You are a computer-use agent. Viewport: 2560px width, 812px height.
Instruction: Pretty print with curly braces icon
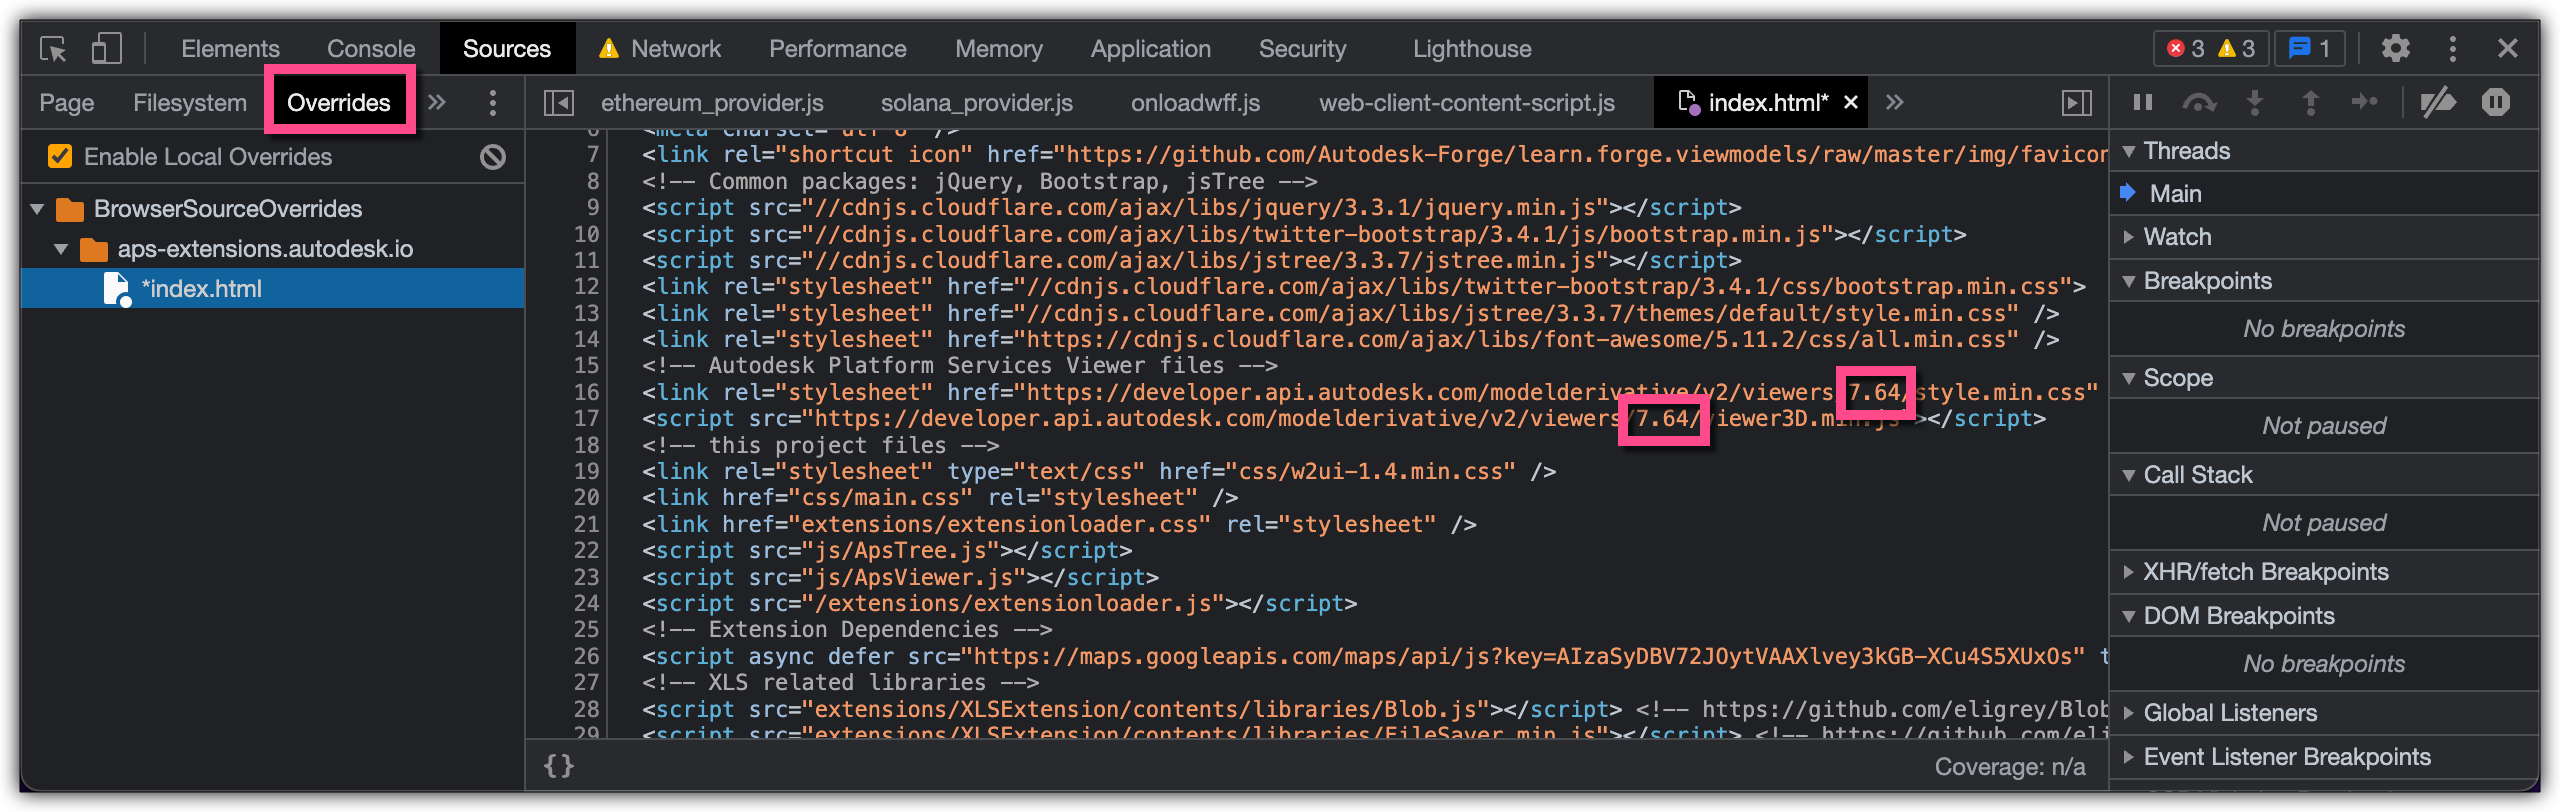(x=558, y=766)
